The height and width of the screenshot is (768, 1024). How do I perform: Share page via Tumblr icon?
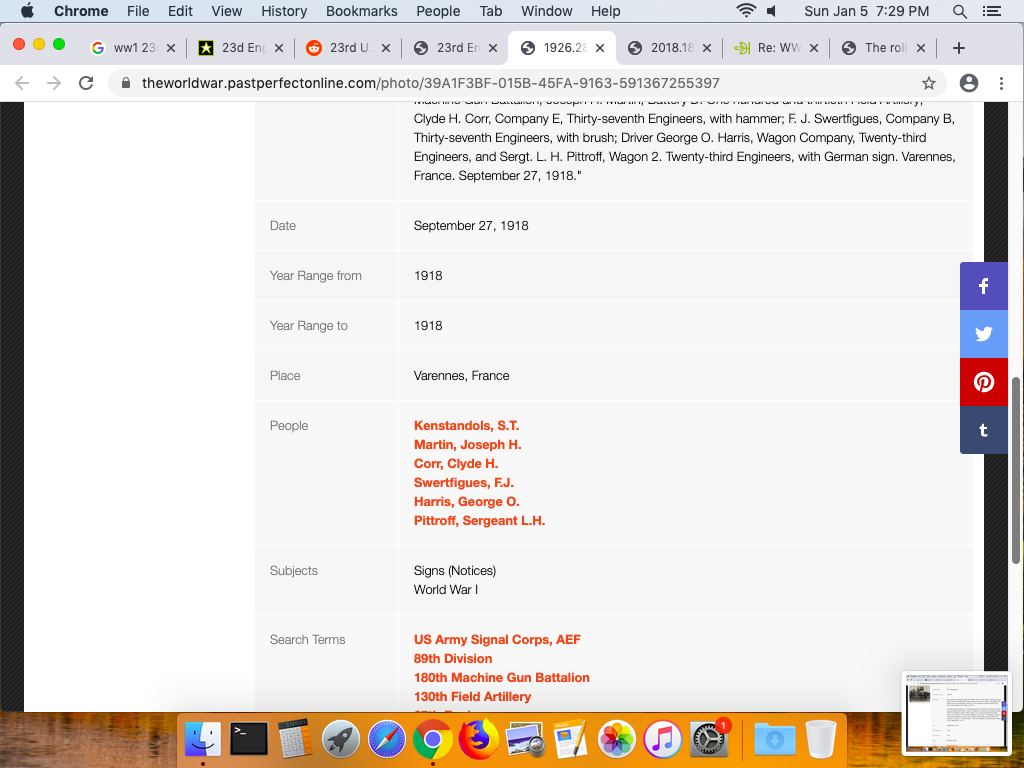tap(984, 430)
